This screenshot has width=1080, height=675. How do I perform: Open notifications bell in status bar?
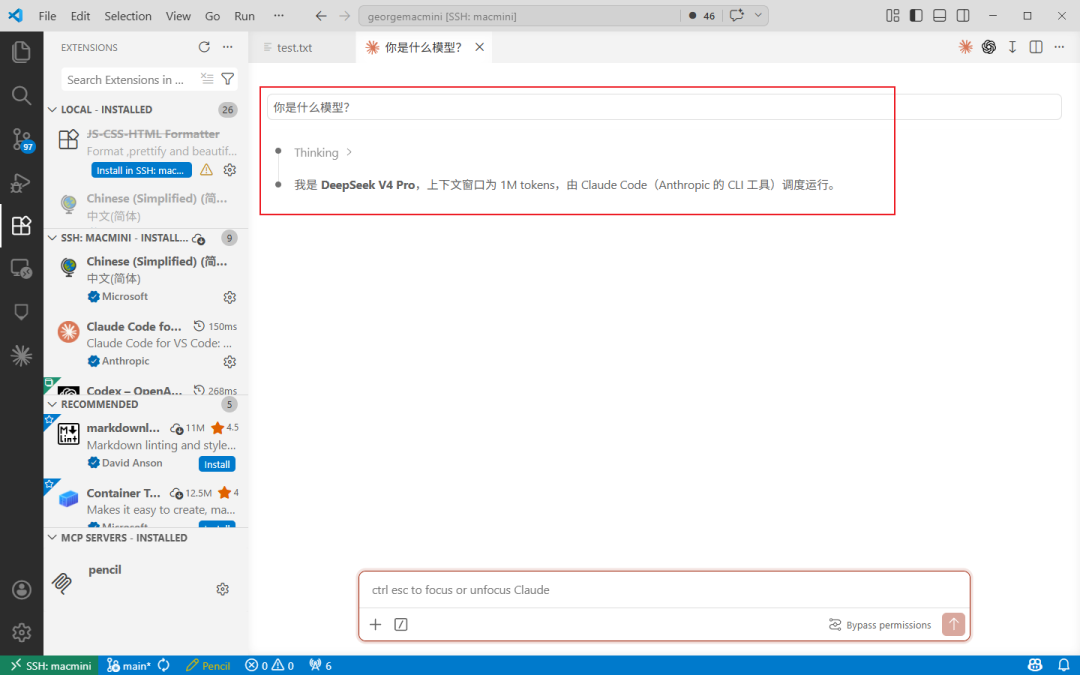tap(1063, 665)
